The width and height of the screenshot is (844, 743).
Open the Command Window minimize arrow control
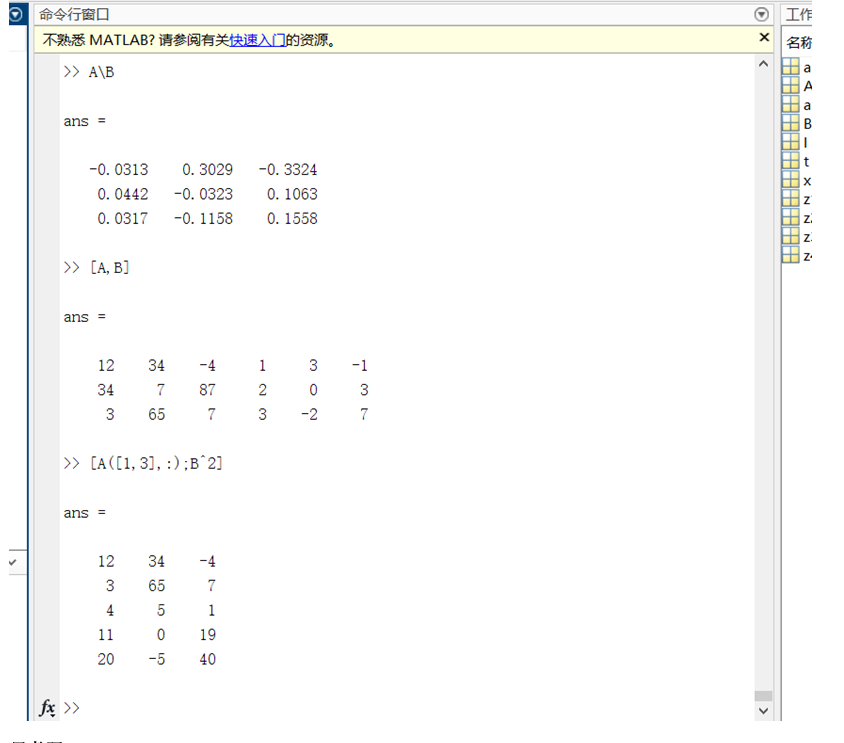pyautogui.click(x=761, y=14)
